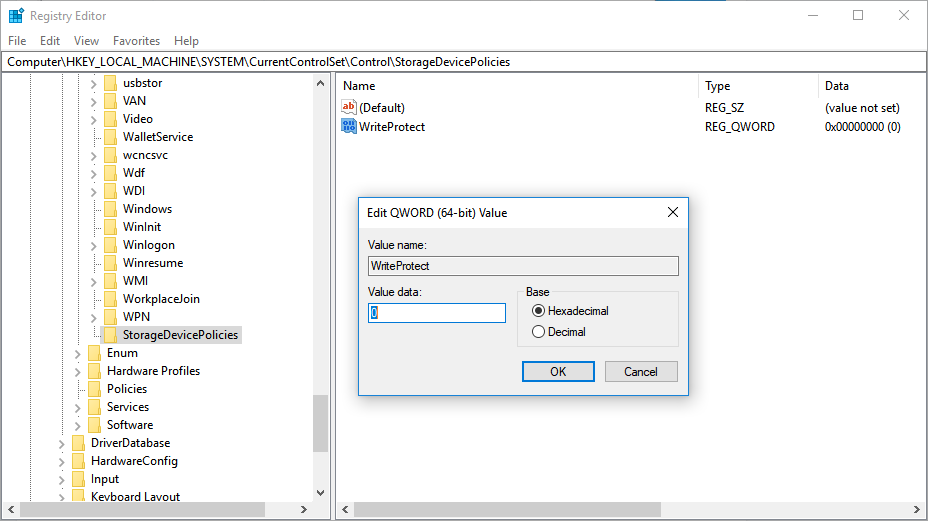Select the Decimal base radio button
The width and height of the screenshot is (928, 521).
pos(539,332)
